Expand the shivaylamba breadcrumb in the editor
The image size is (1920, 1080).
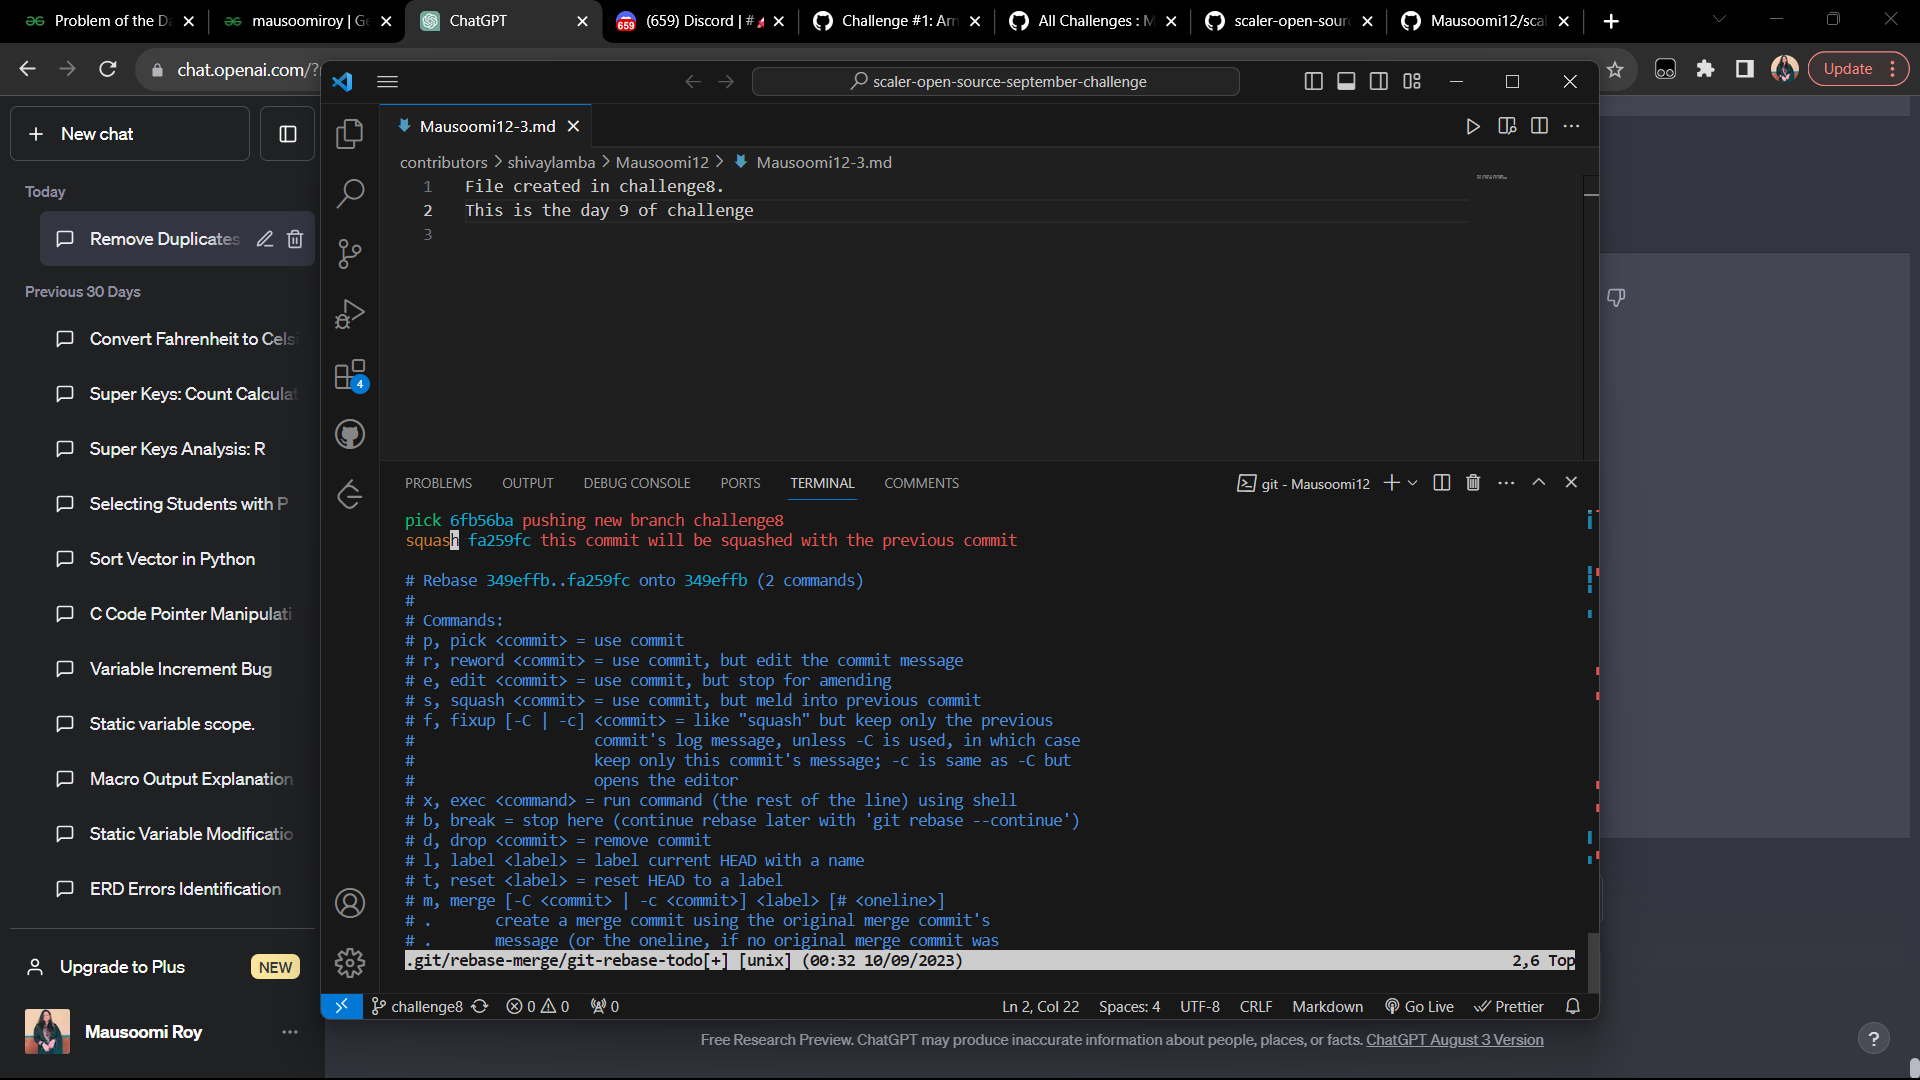[550, 162]
